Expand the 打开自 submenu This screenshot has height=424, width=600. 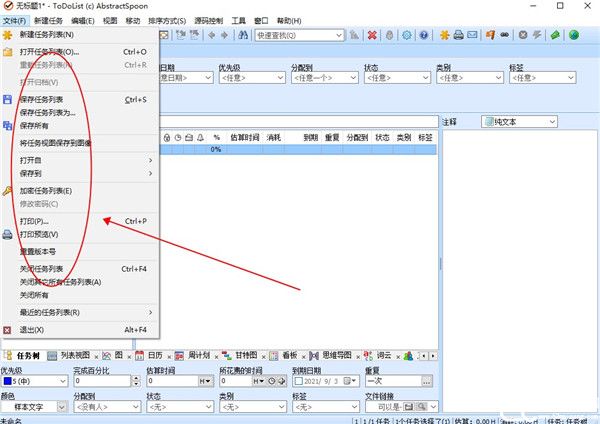80,160
